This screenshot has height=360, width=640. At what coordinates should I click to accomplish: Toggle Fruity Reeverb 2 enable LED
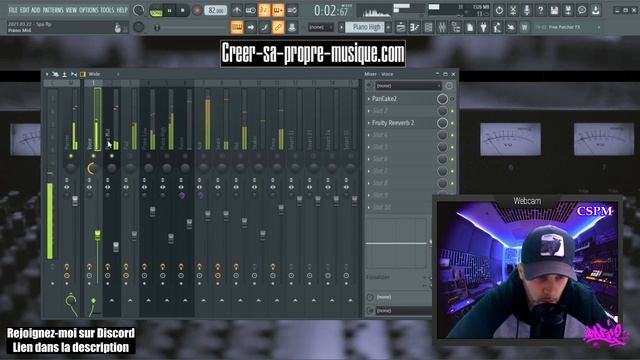pyautogui.click(x=452, y=123)
